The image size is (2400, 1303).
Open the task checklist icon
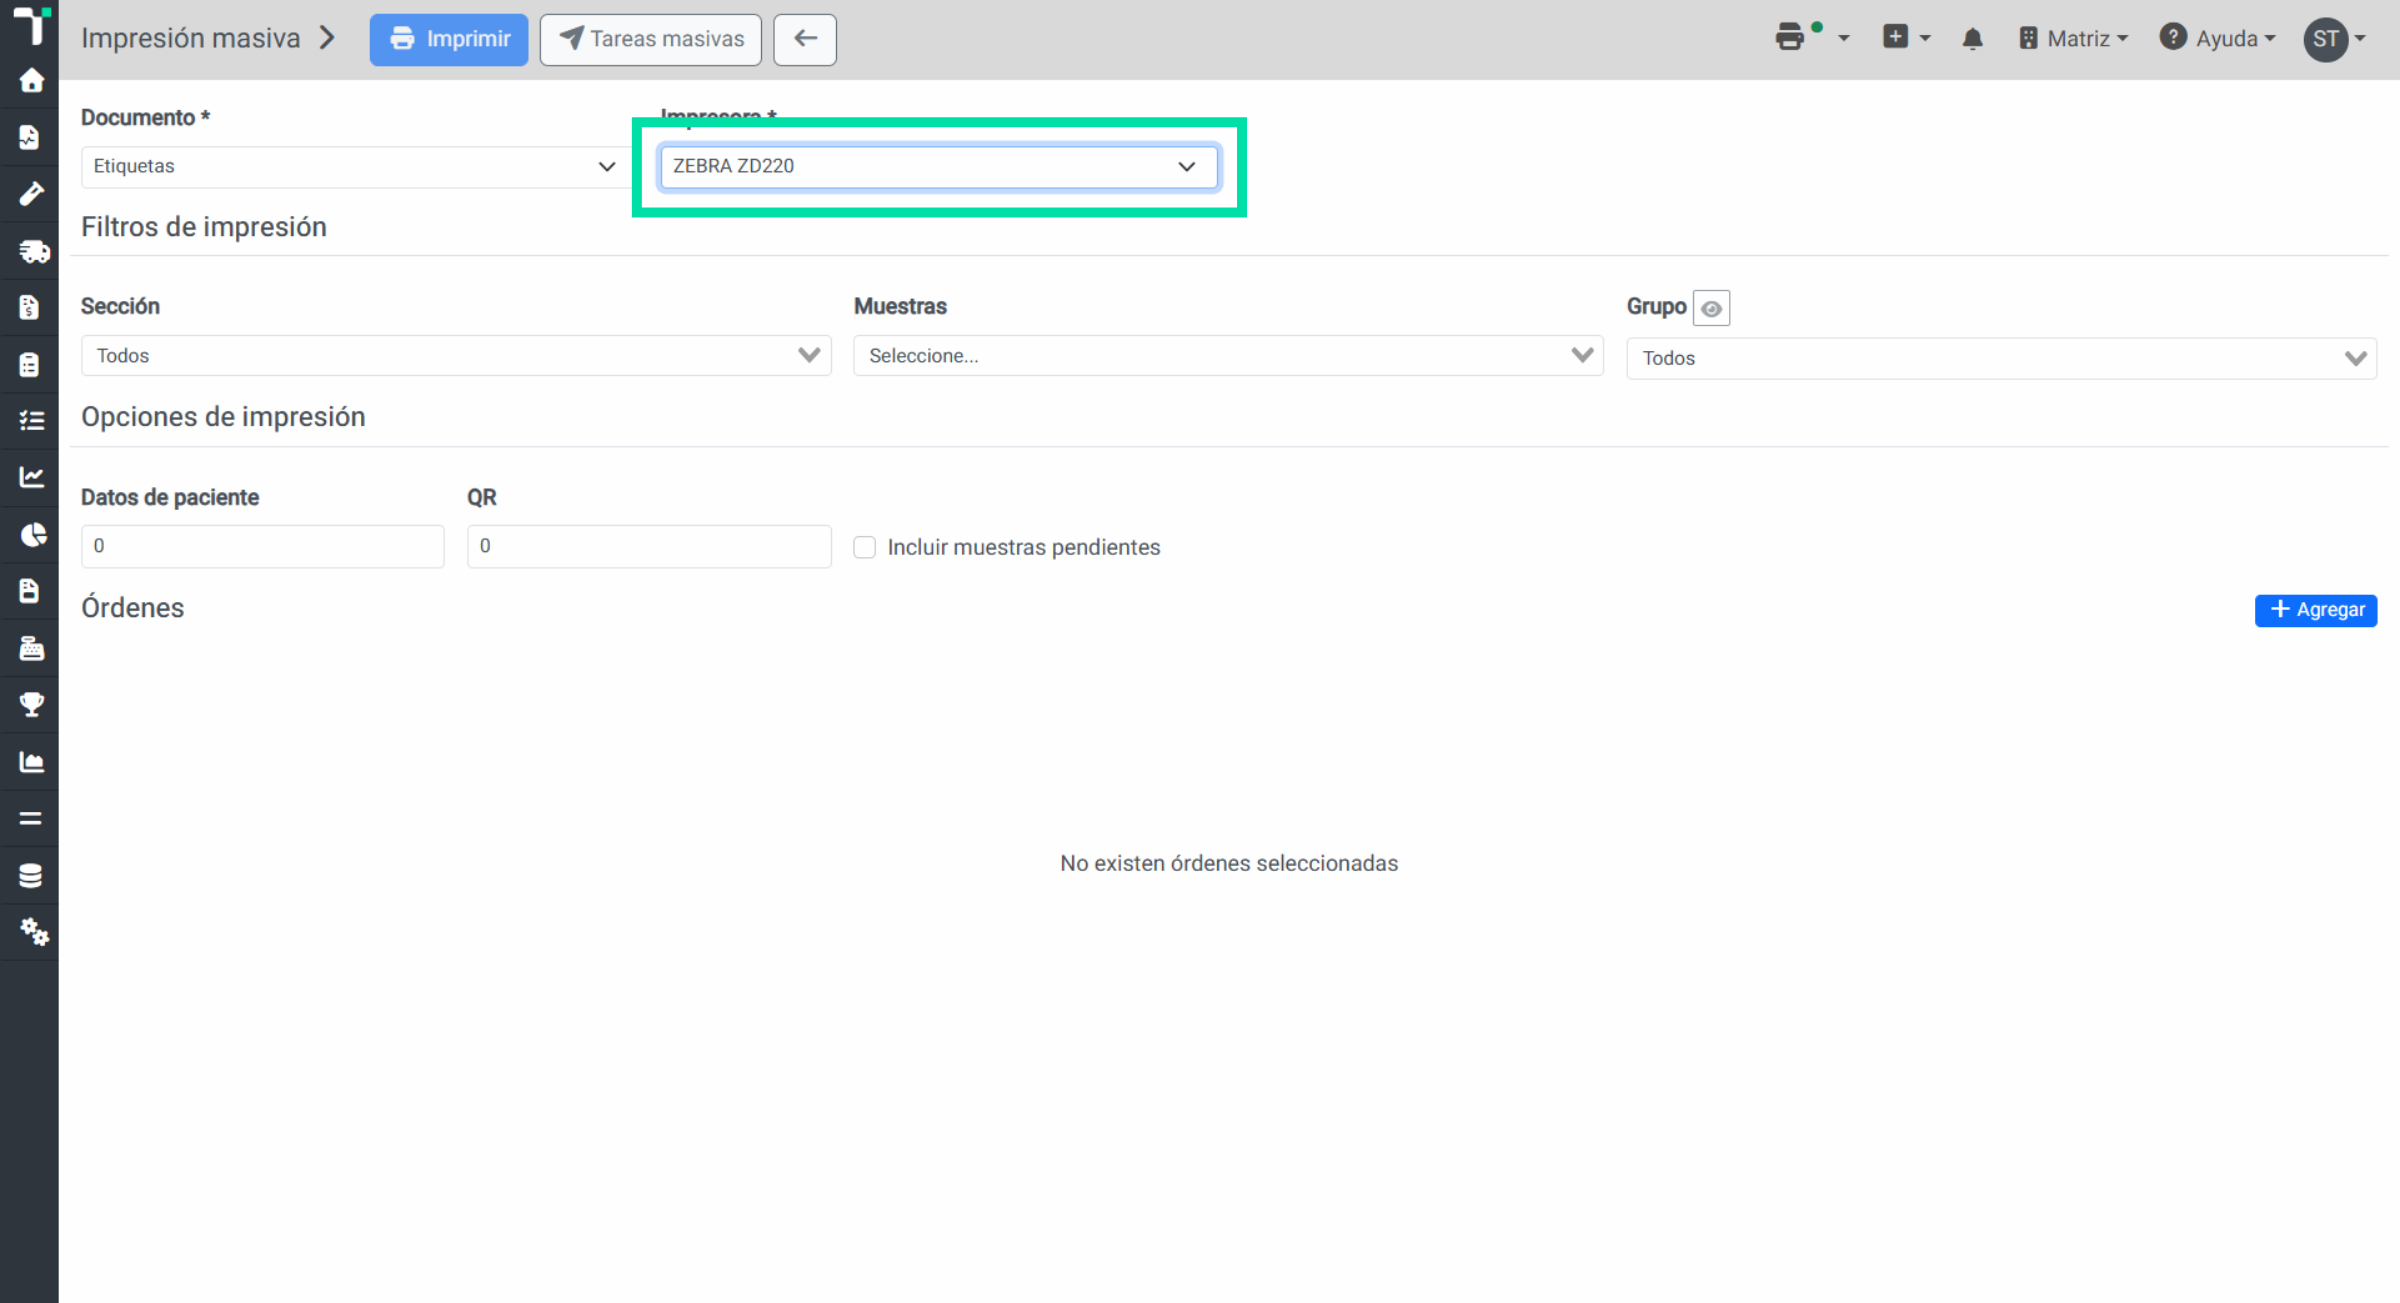click(31, 420)
